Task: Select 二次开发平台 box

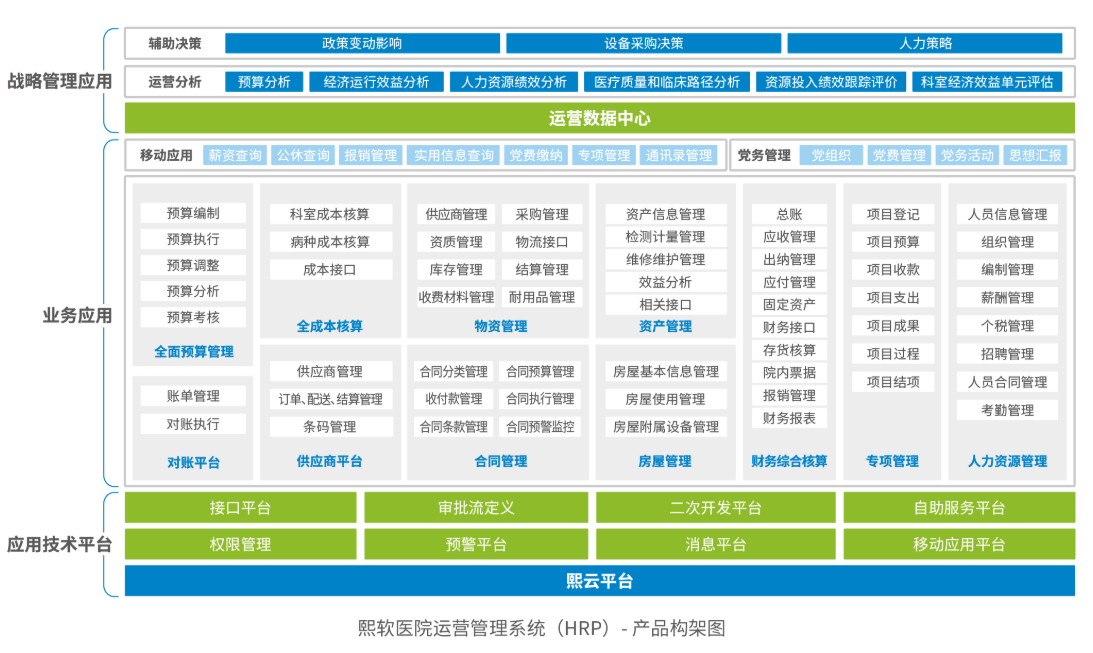Action: (716, 507)
